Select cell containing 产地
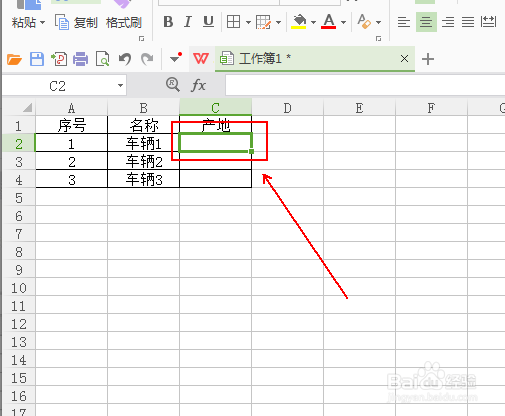This screenshot has height=416, width=505. (216, 125)
